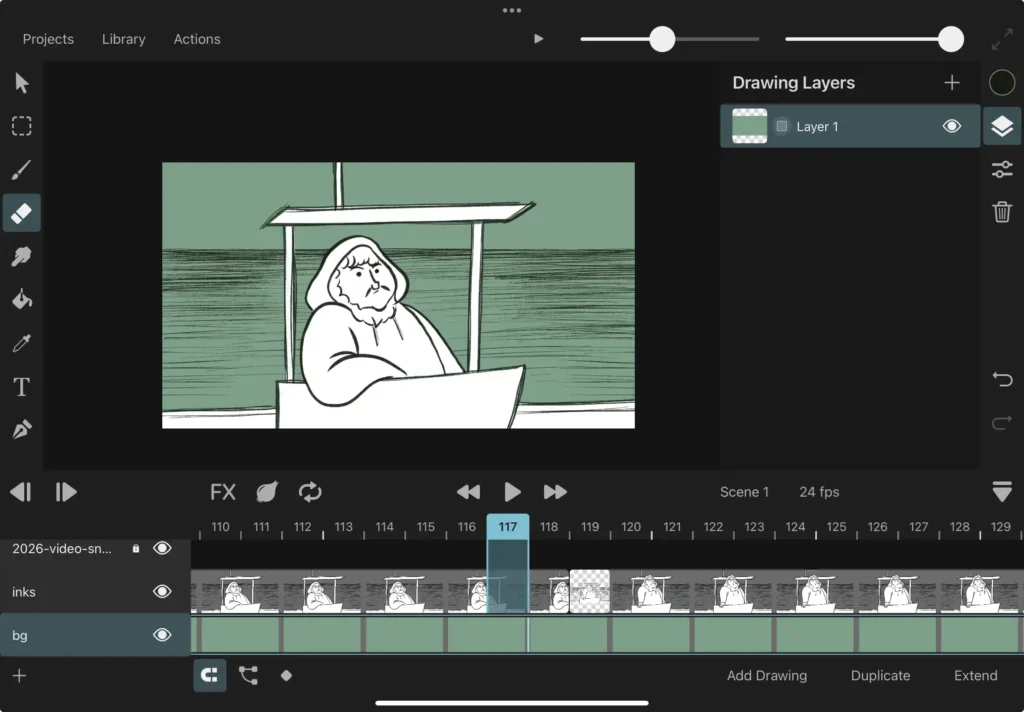This screenshot has height=712, width=1024.
Task: Open the Library menu
Action: [123, 39]
